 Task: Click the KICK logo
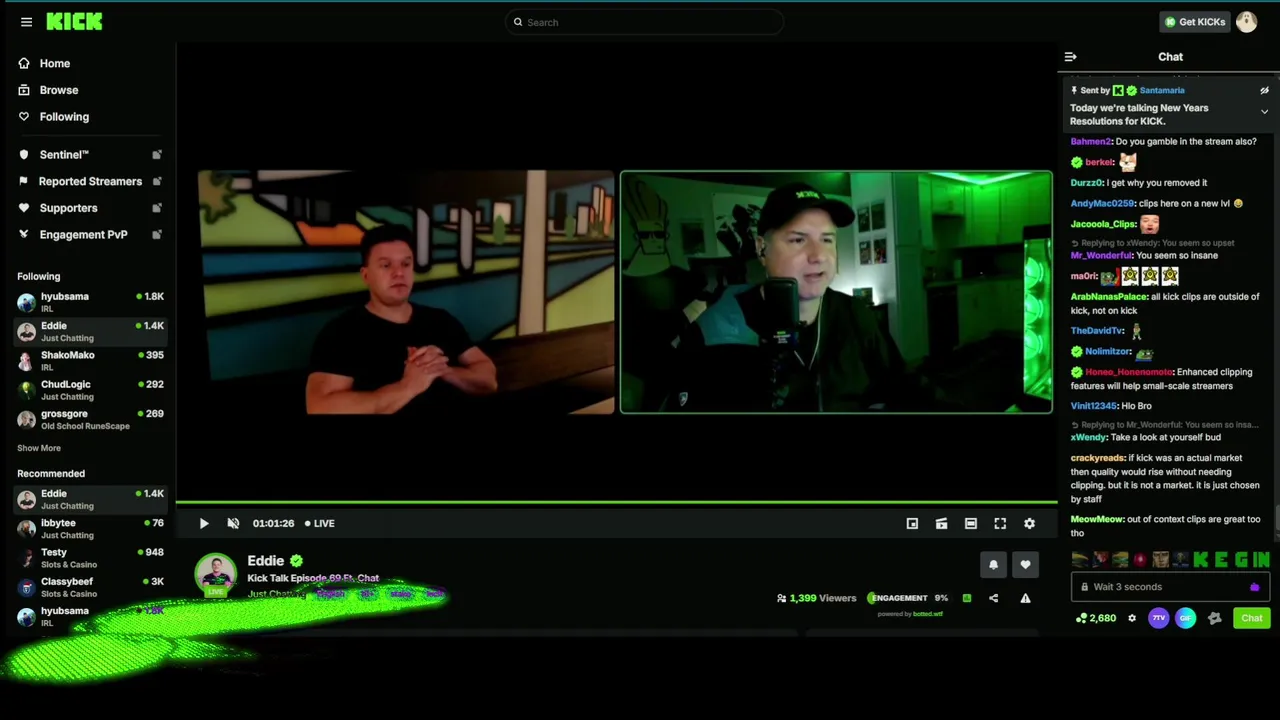[x=74, y=22]
